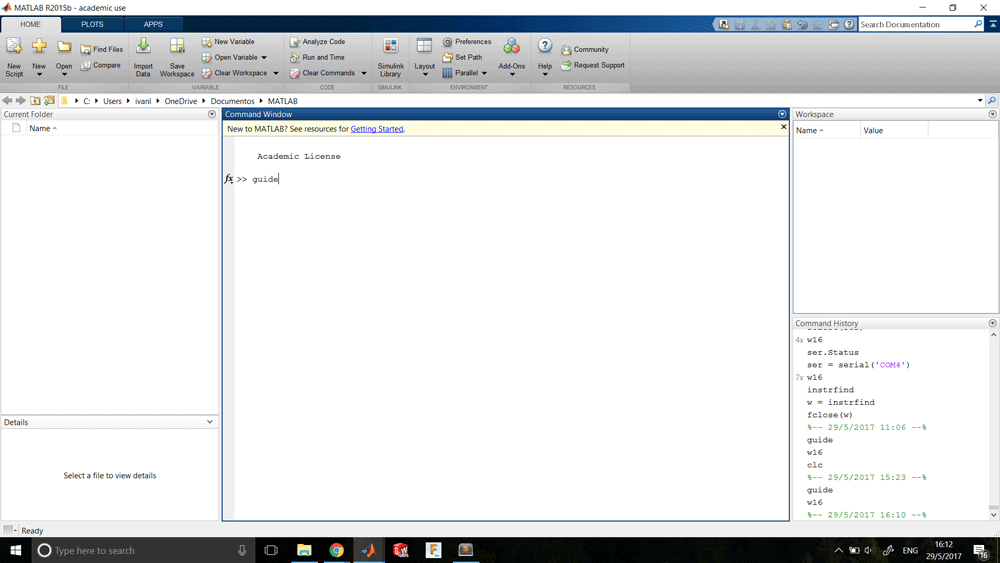
Task: Open the Add-Ons menu
Action: (x=511, y=57)
